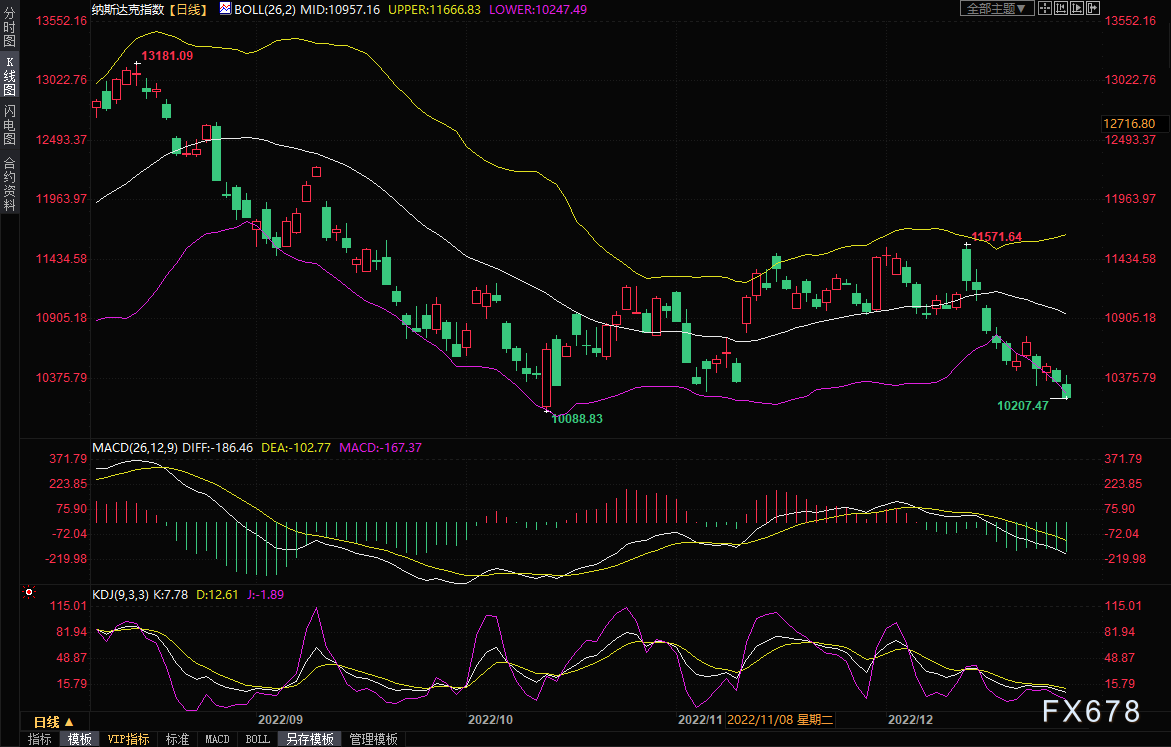Click the crosshair cursor icon

1044,8
